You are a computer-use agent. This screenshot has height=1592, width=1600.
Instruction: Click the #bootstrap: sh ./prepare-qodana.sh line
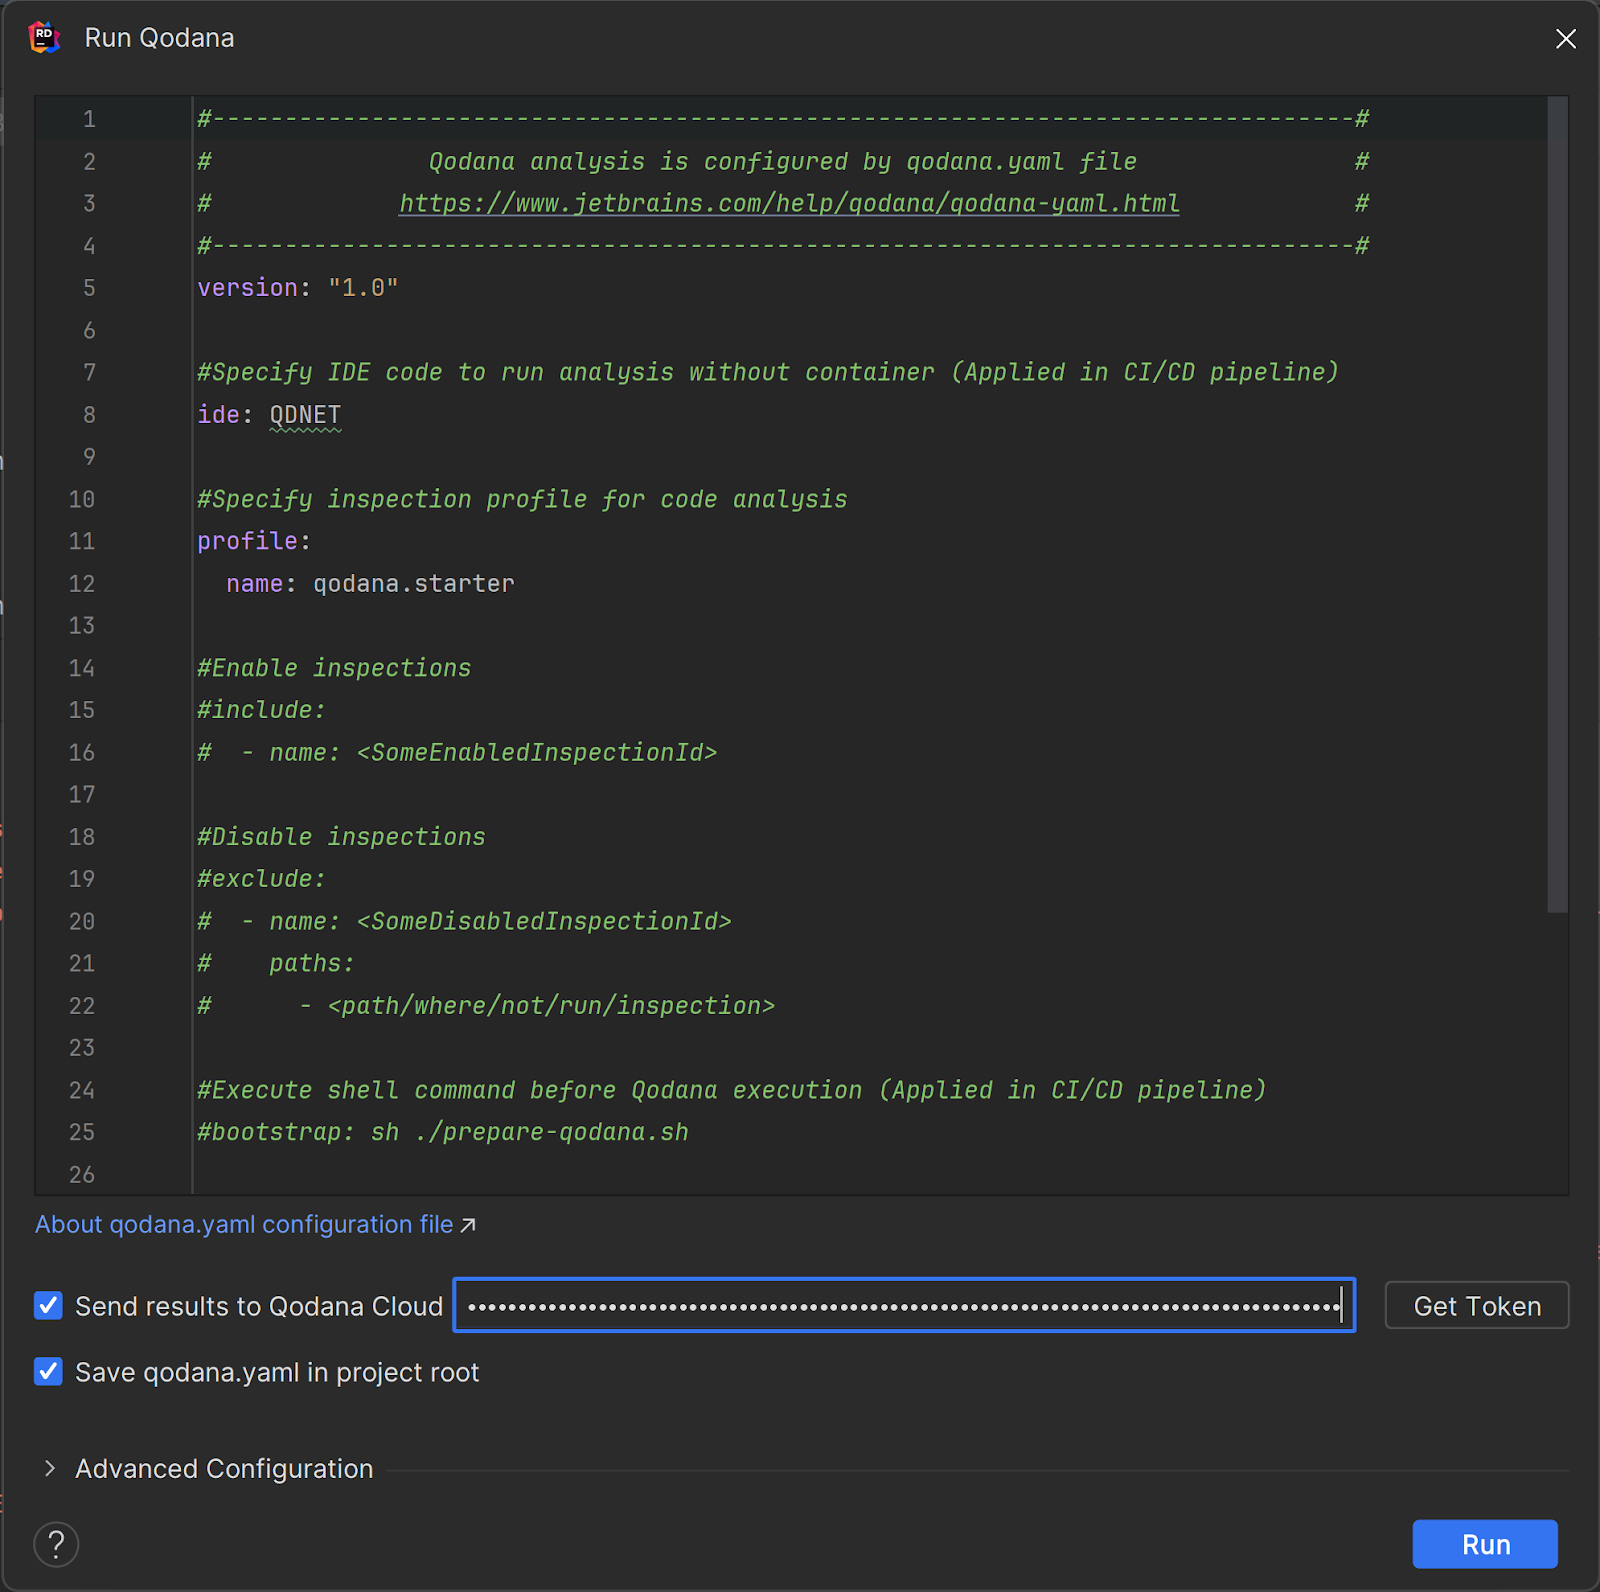pyautogui.click(x=443, y=1132)
